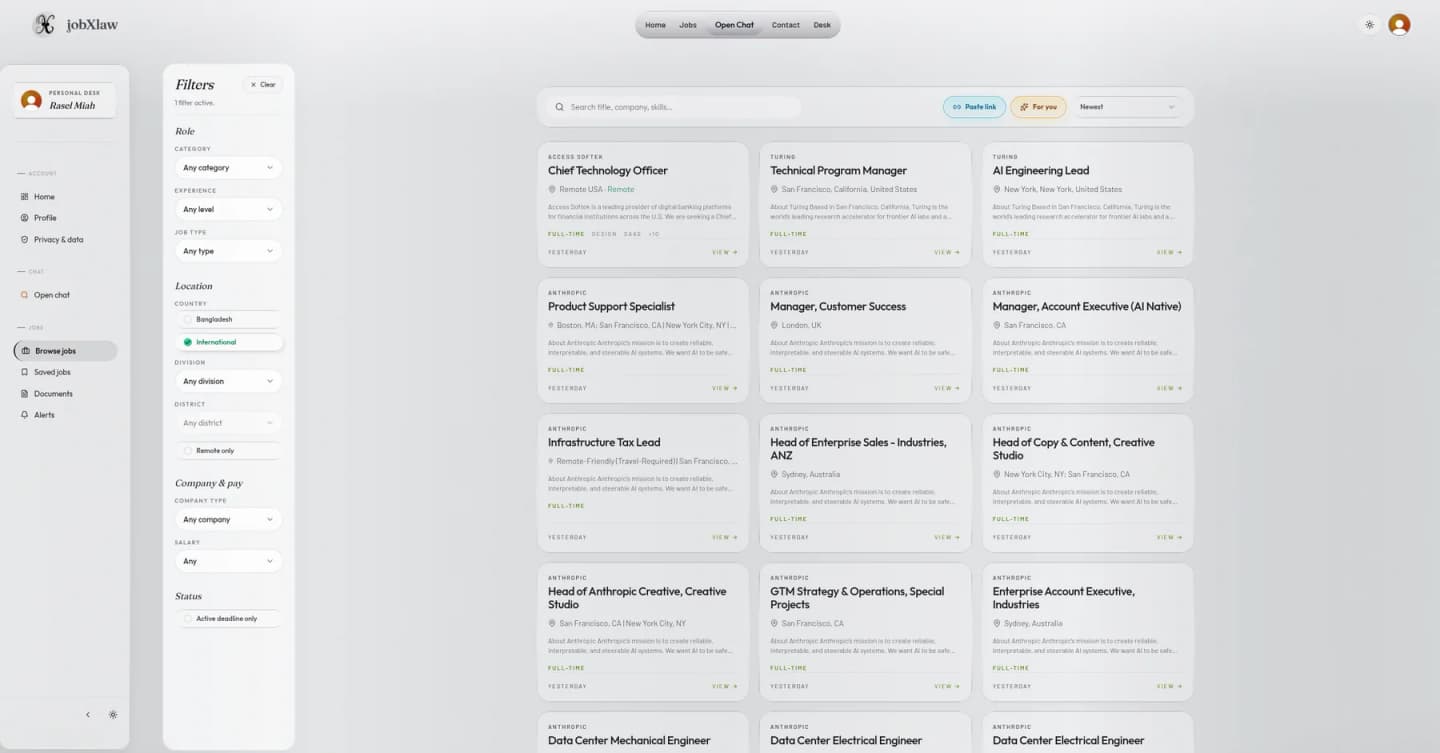The image size is (1440, 753).
Task: Open the Any type job type dropdown
Action: tap(229, 251)
